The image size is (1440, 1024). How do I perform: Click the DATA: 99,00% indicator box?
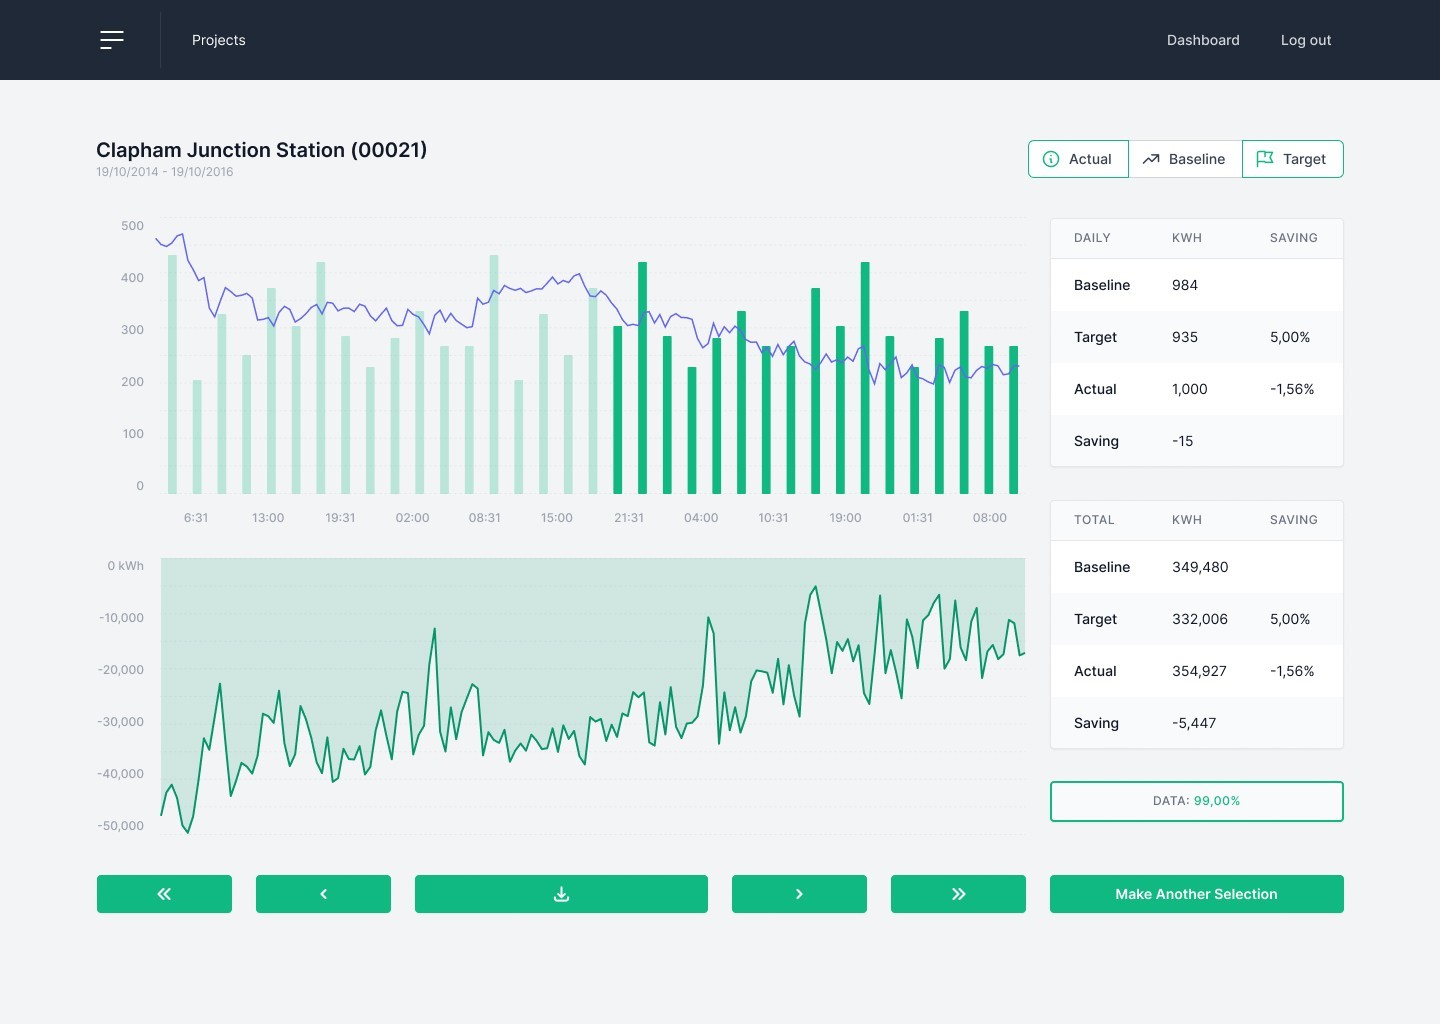[x=1196, y=801]
